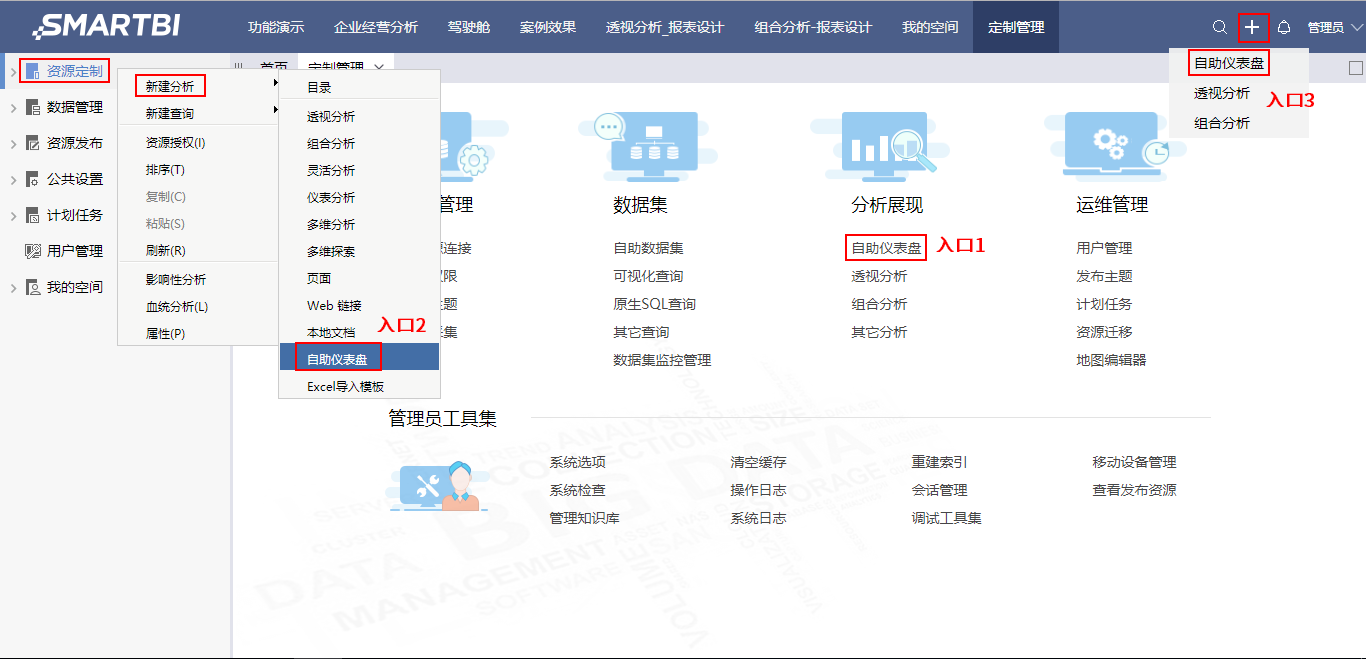Open the 原生SQL查询 link
Image resolution: width=1366 pixels, height=659 pixels.
655,303
